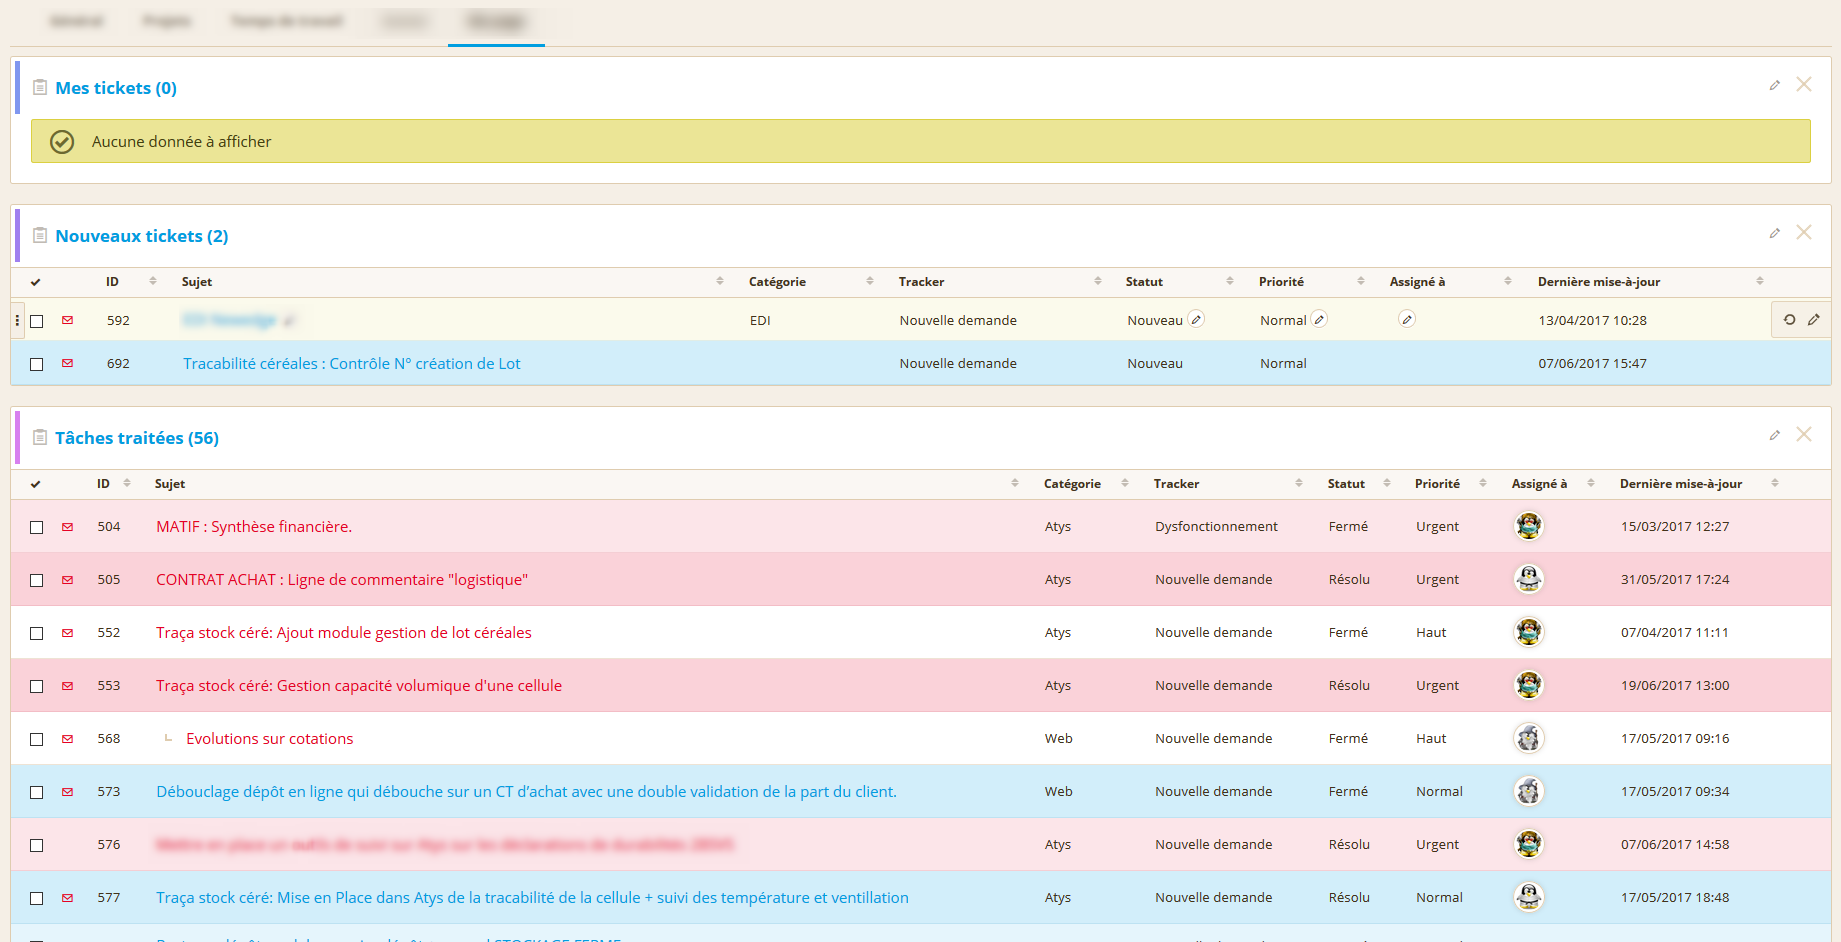Screen dimensions: 1841x942
Task: Open ticket Evolutions sur cotations
Action: coord(269,738)
